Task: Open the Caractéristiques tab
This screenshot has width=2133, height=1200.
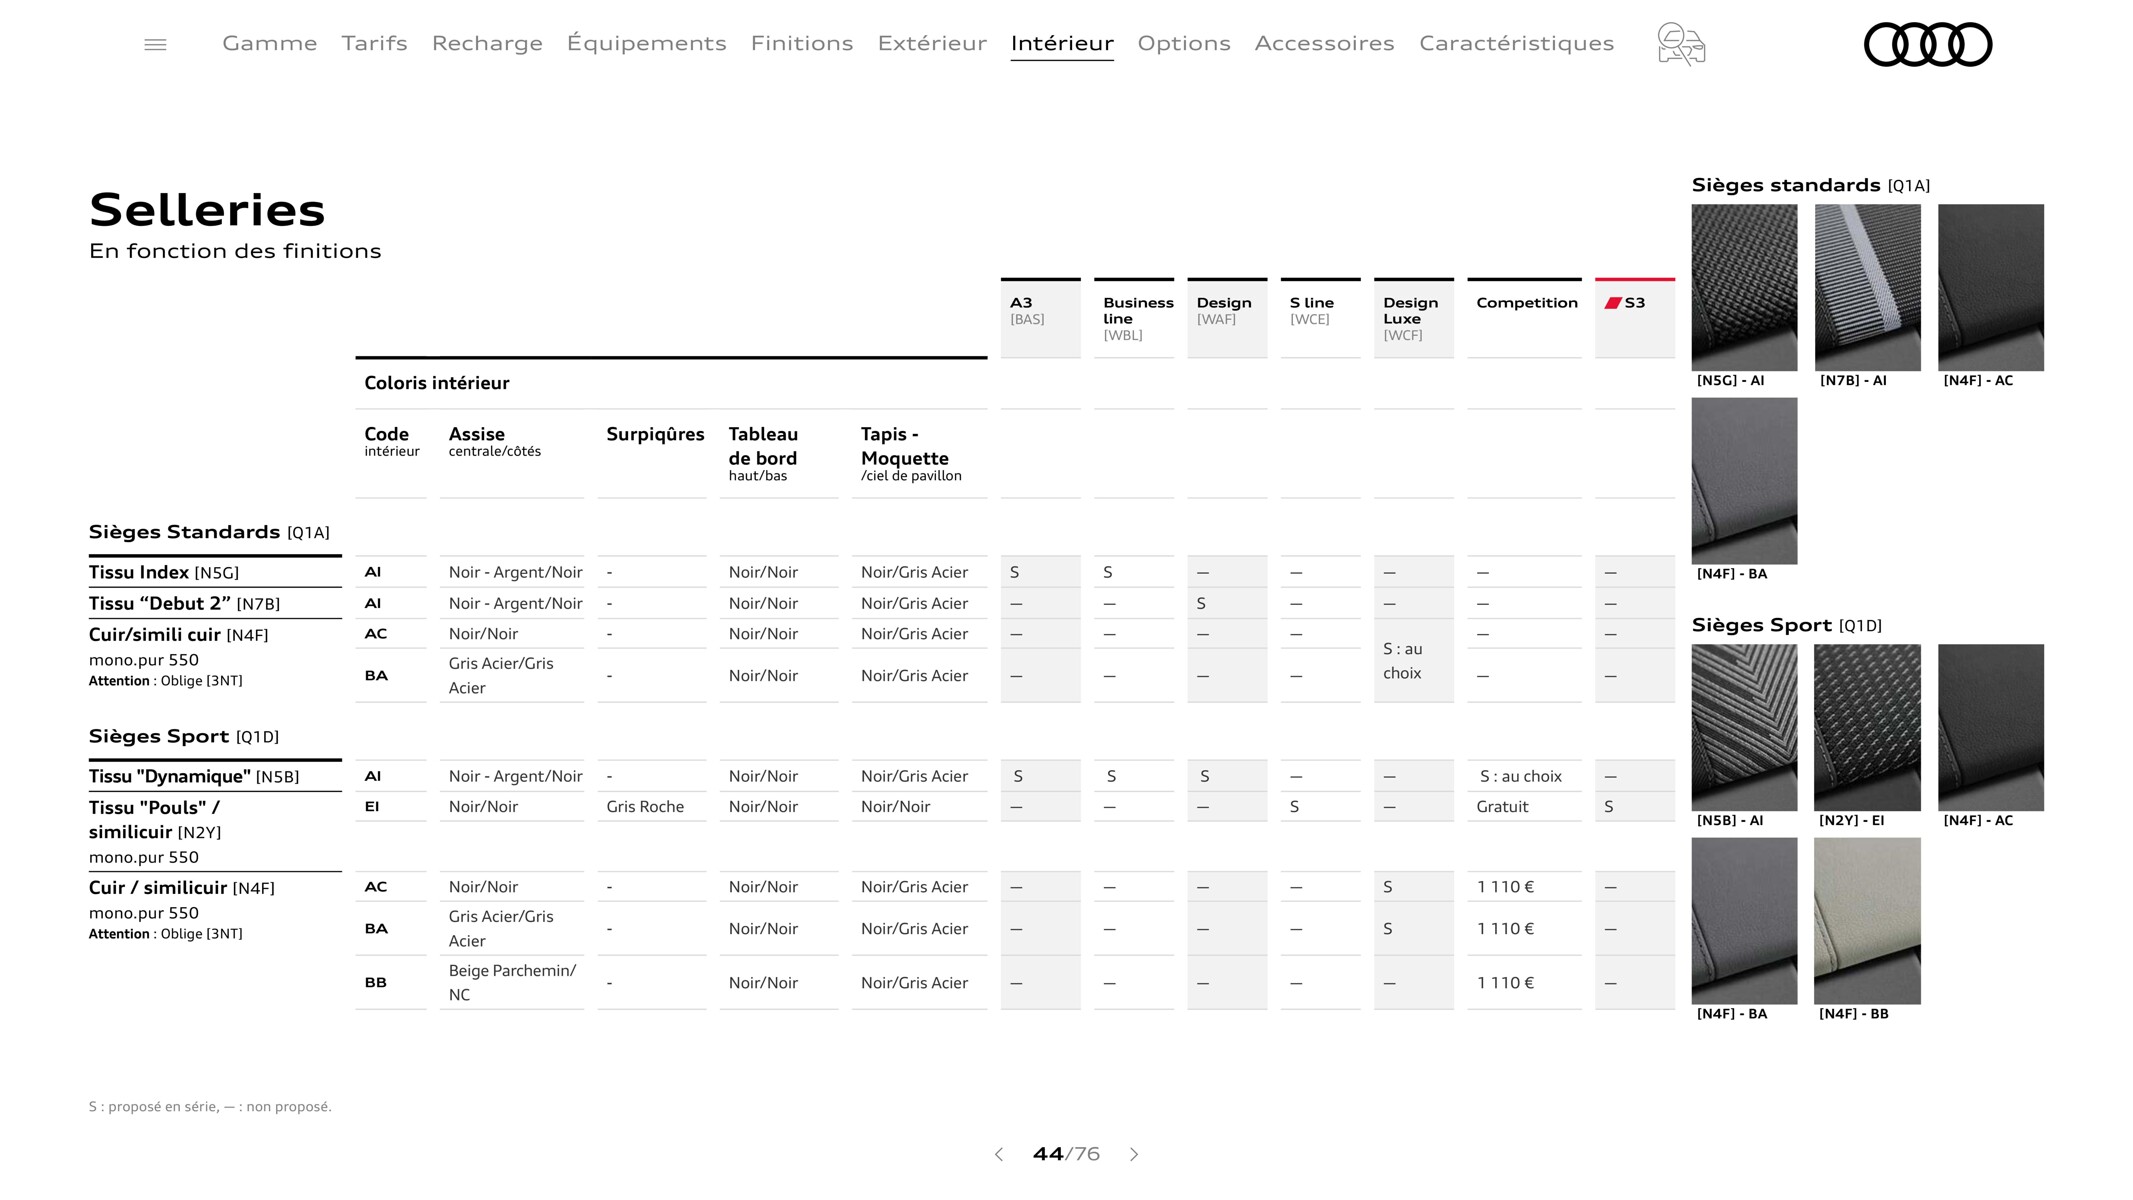Action: click(1516, 43)
